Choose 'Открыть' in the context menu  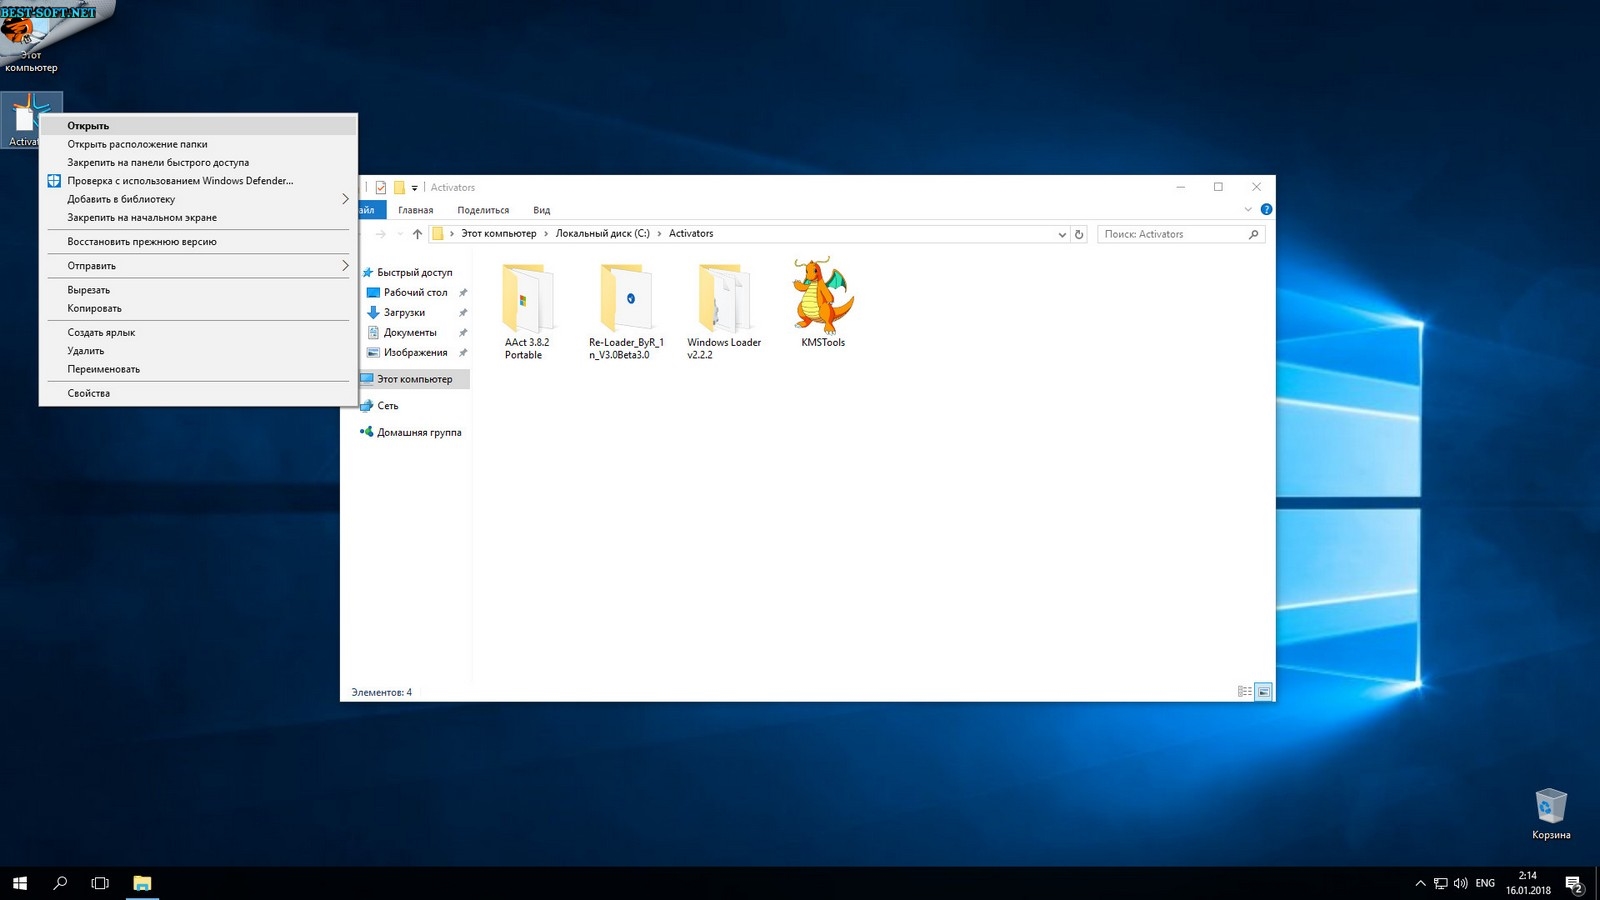[198, 126]
